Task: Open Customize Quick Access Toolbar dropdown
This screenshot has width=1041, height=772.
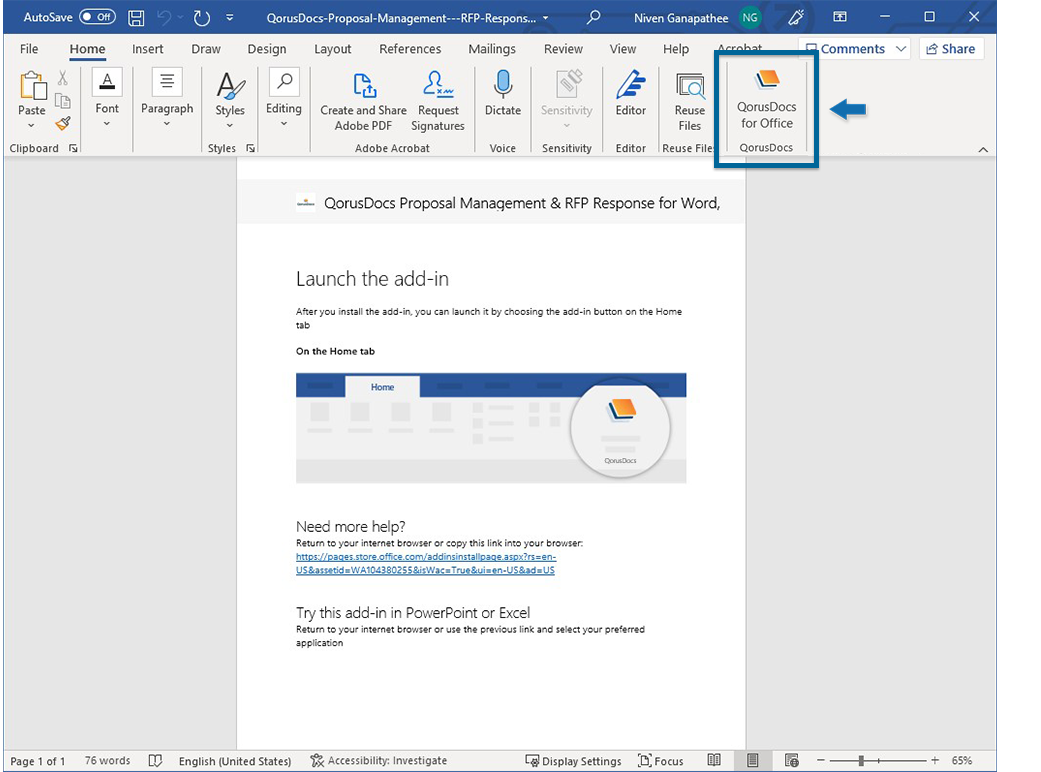Action: tap(230, 18)
